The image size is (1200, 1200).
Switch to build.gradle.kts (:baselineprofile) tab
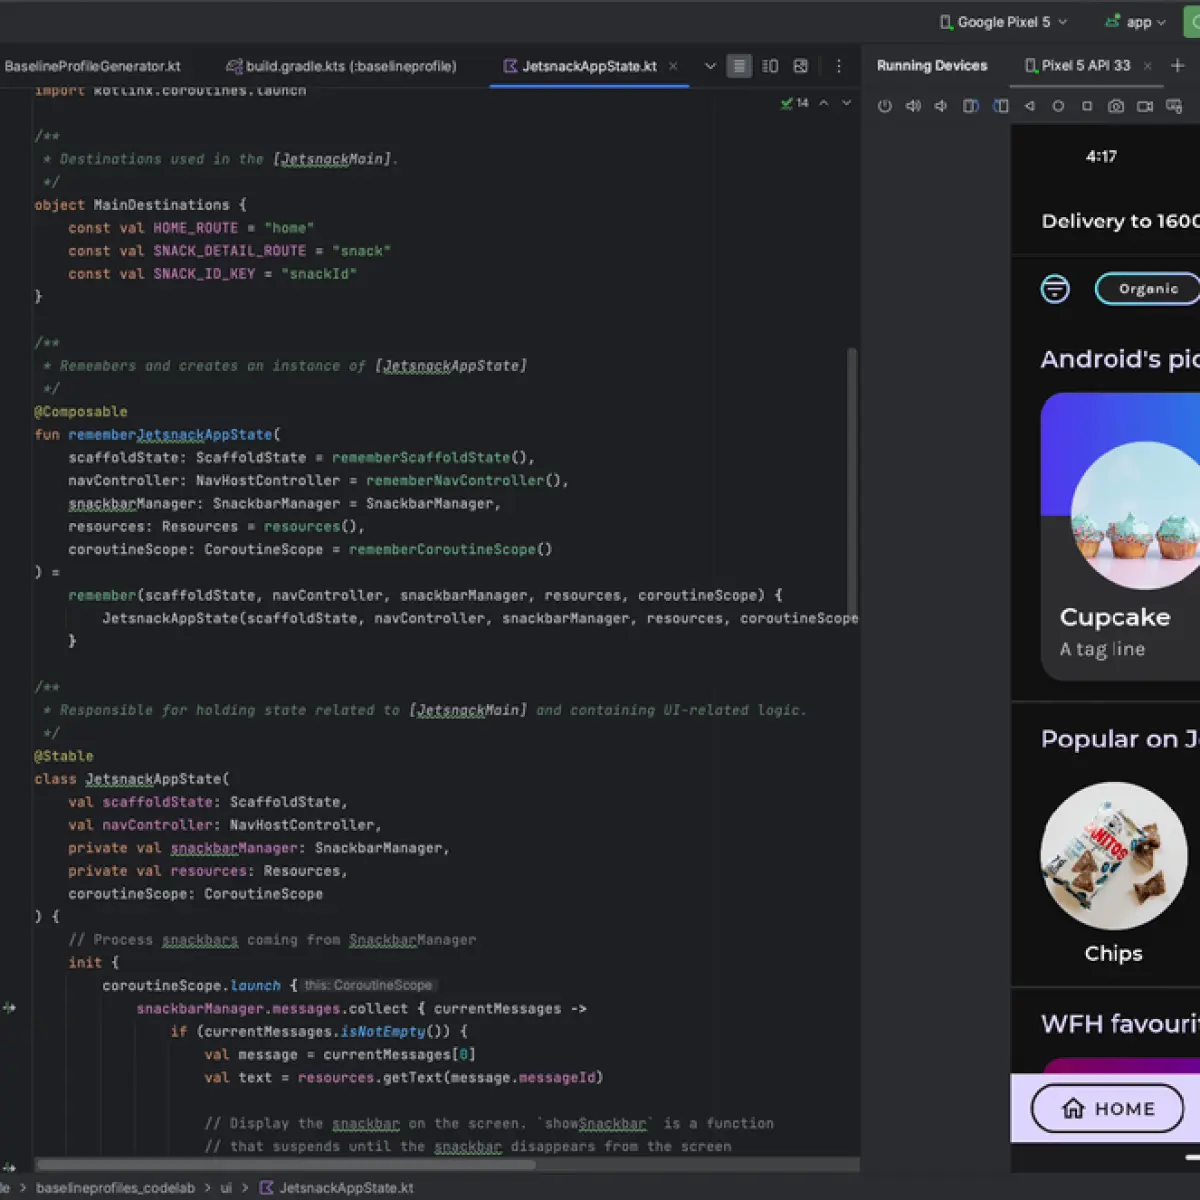(342, 66)
